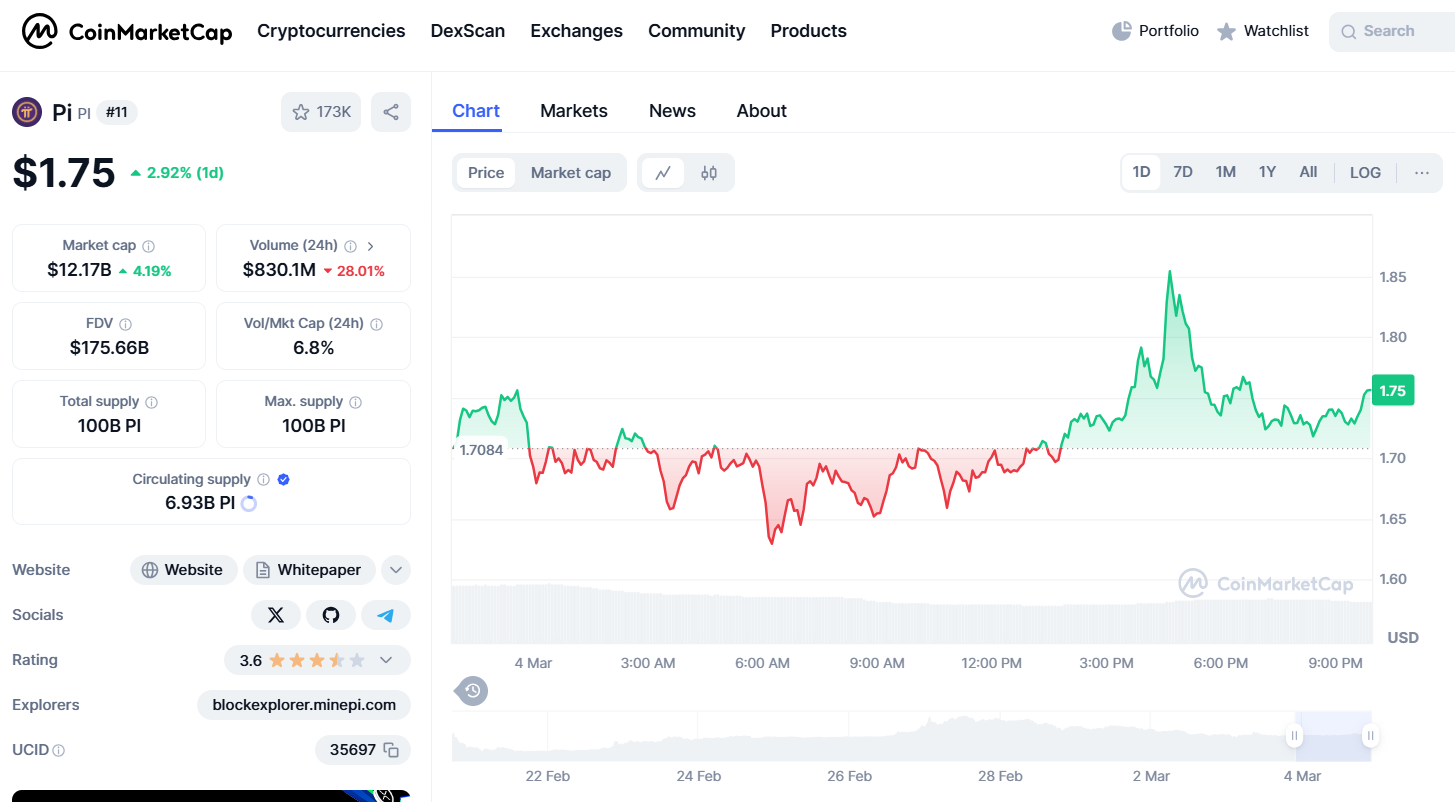Open the Community menu

pos(697,31)
